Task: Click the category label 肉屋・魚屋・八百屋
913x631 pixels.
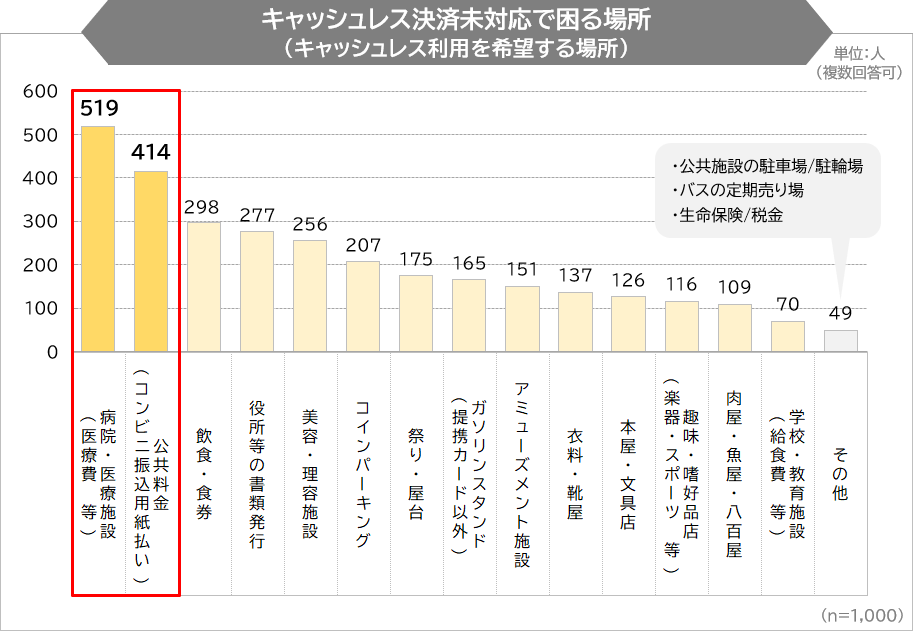Action: (x=735, y=473)
